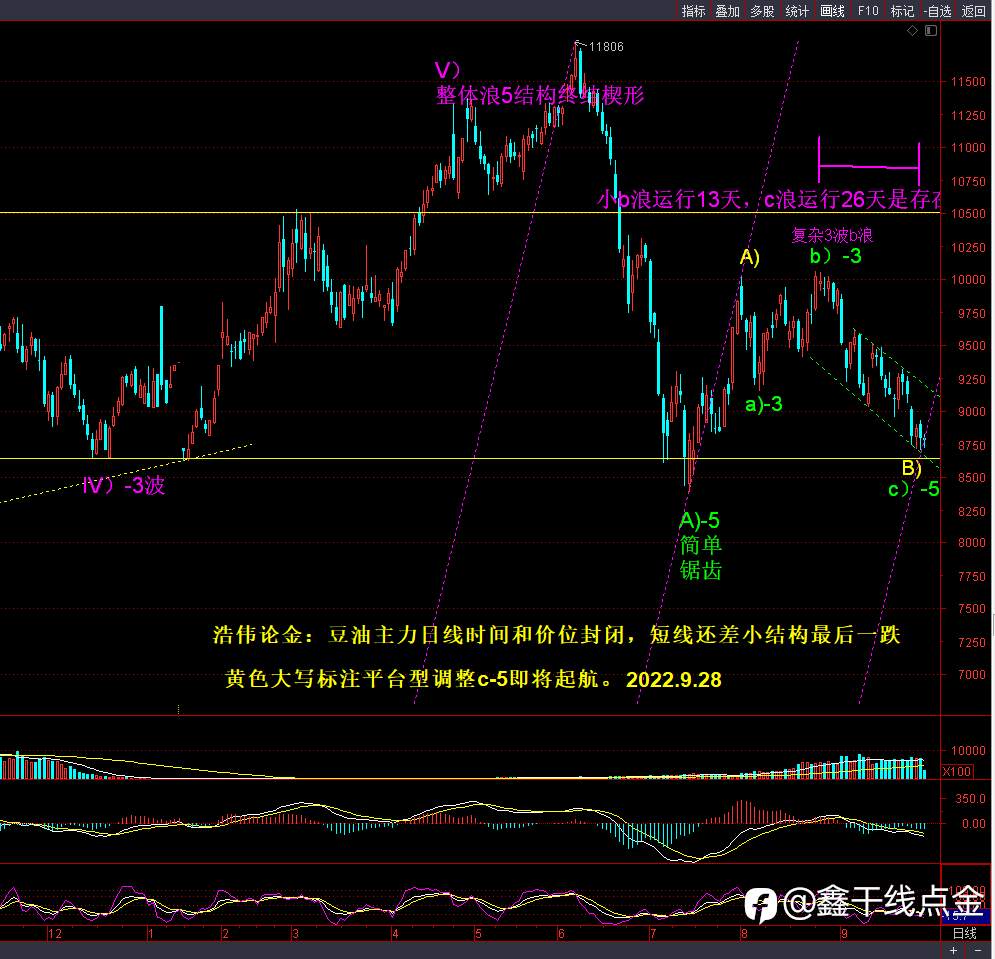The image size is (995, 959).
Task: Activate the 画线 drawing tools
Action: coord(832,11)
